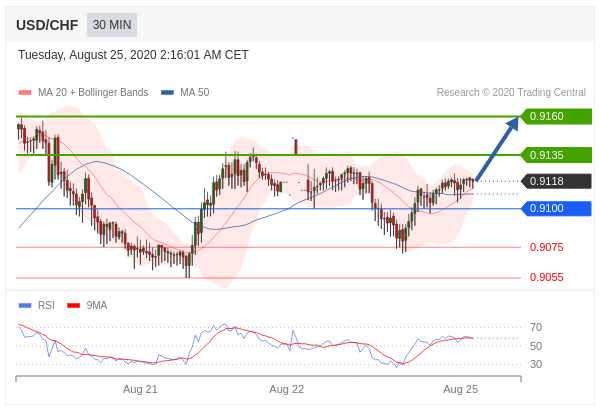The width and height of the screenshot is (602, 411).
Task: Select the chart timestamp Tuesday, August 25, 2020
Action: (133, 55)
